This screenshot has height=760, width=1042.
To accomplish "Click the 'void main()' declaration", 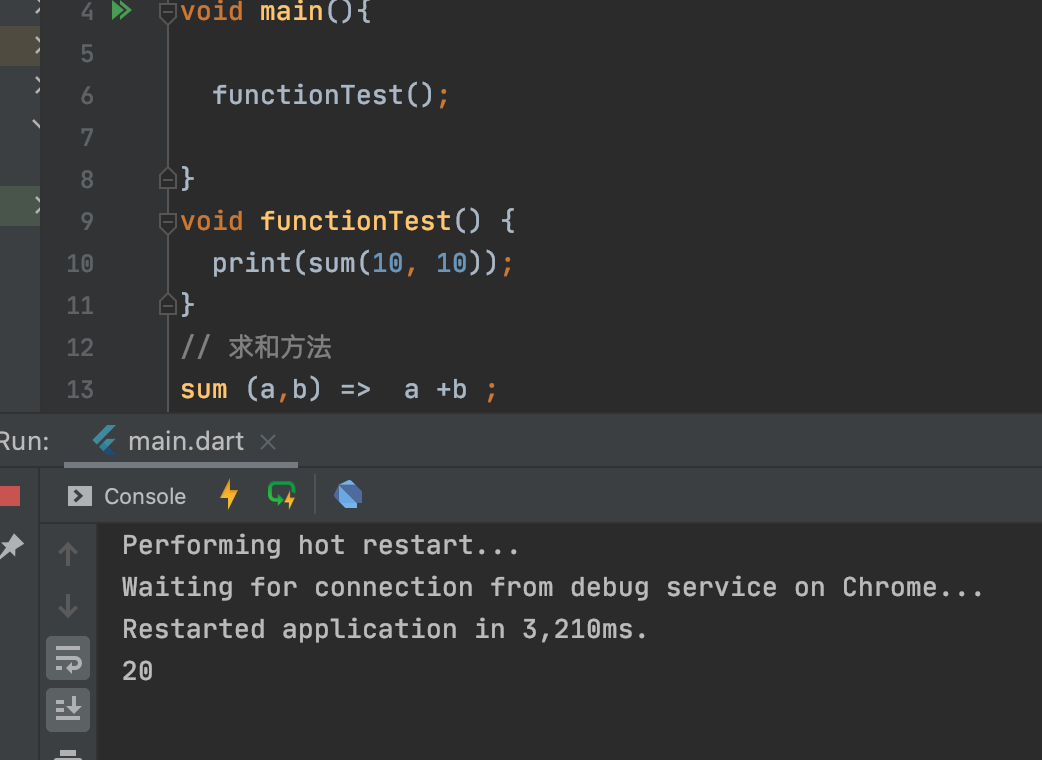I will [276, 11].
